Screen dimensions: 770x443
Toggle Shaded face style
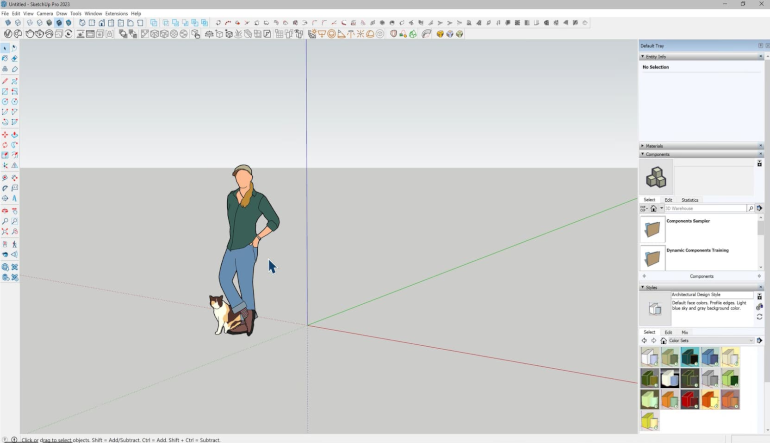pos(49,23)
